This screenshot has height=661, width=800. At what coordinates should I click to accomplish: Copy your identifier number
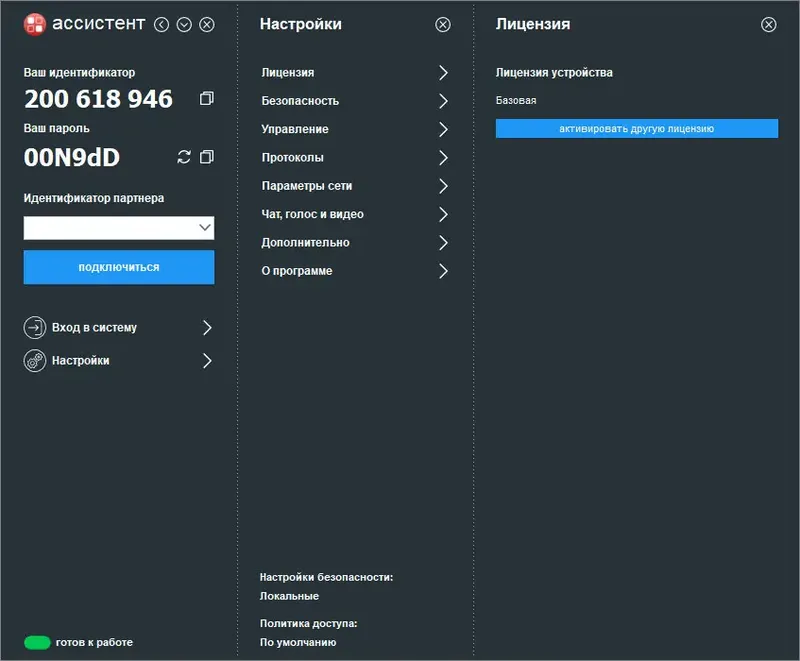pyautogui.click(x=207, y=99)
